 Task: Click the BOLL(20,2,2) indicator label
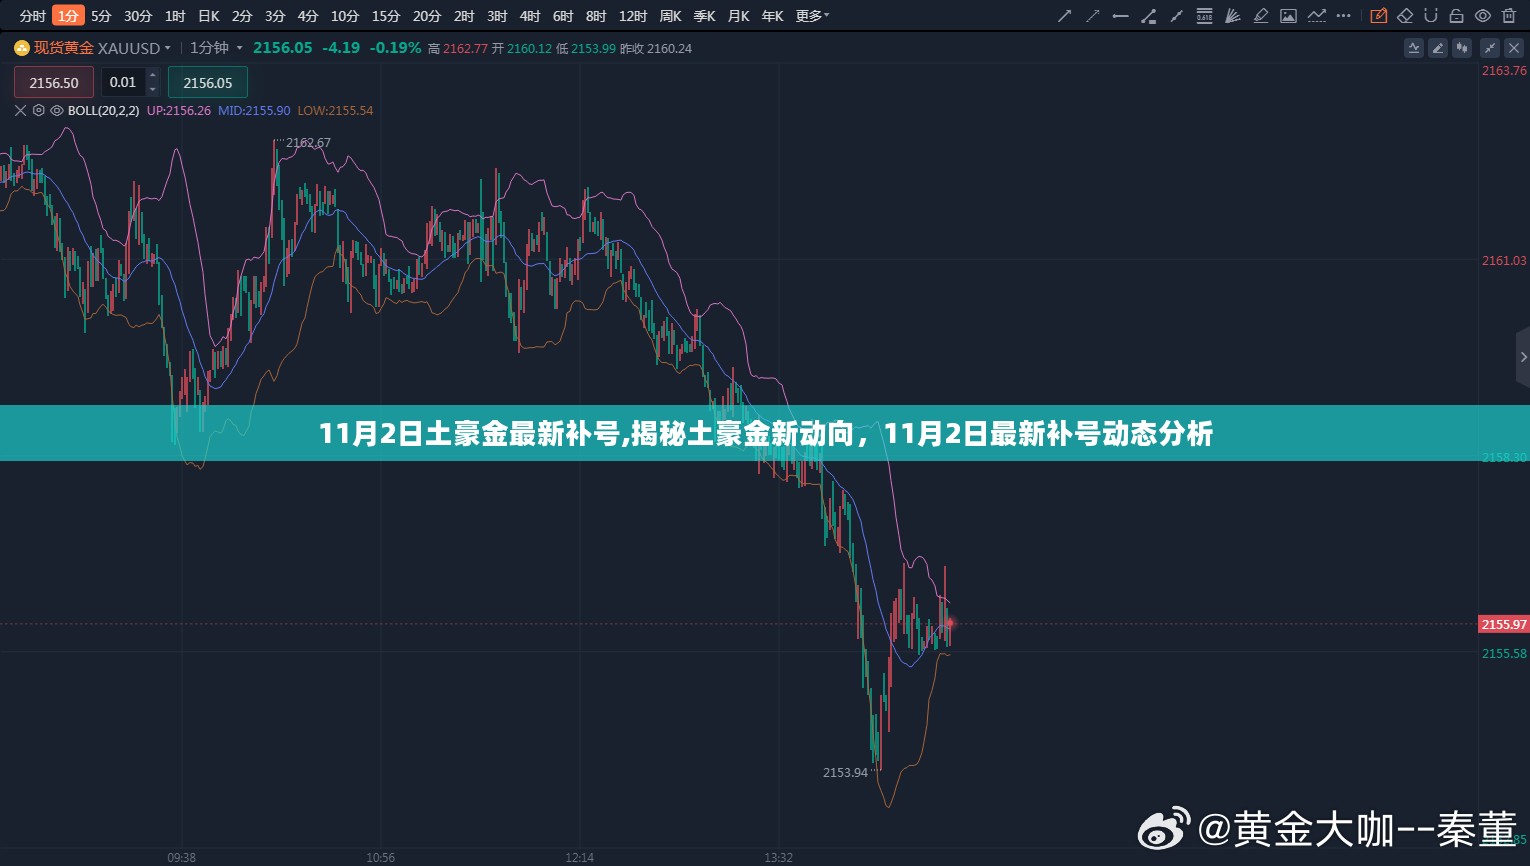click(x=105, y=111)
